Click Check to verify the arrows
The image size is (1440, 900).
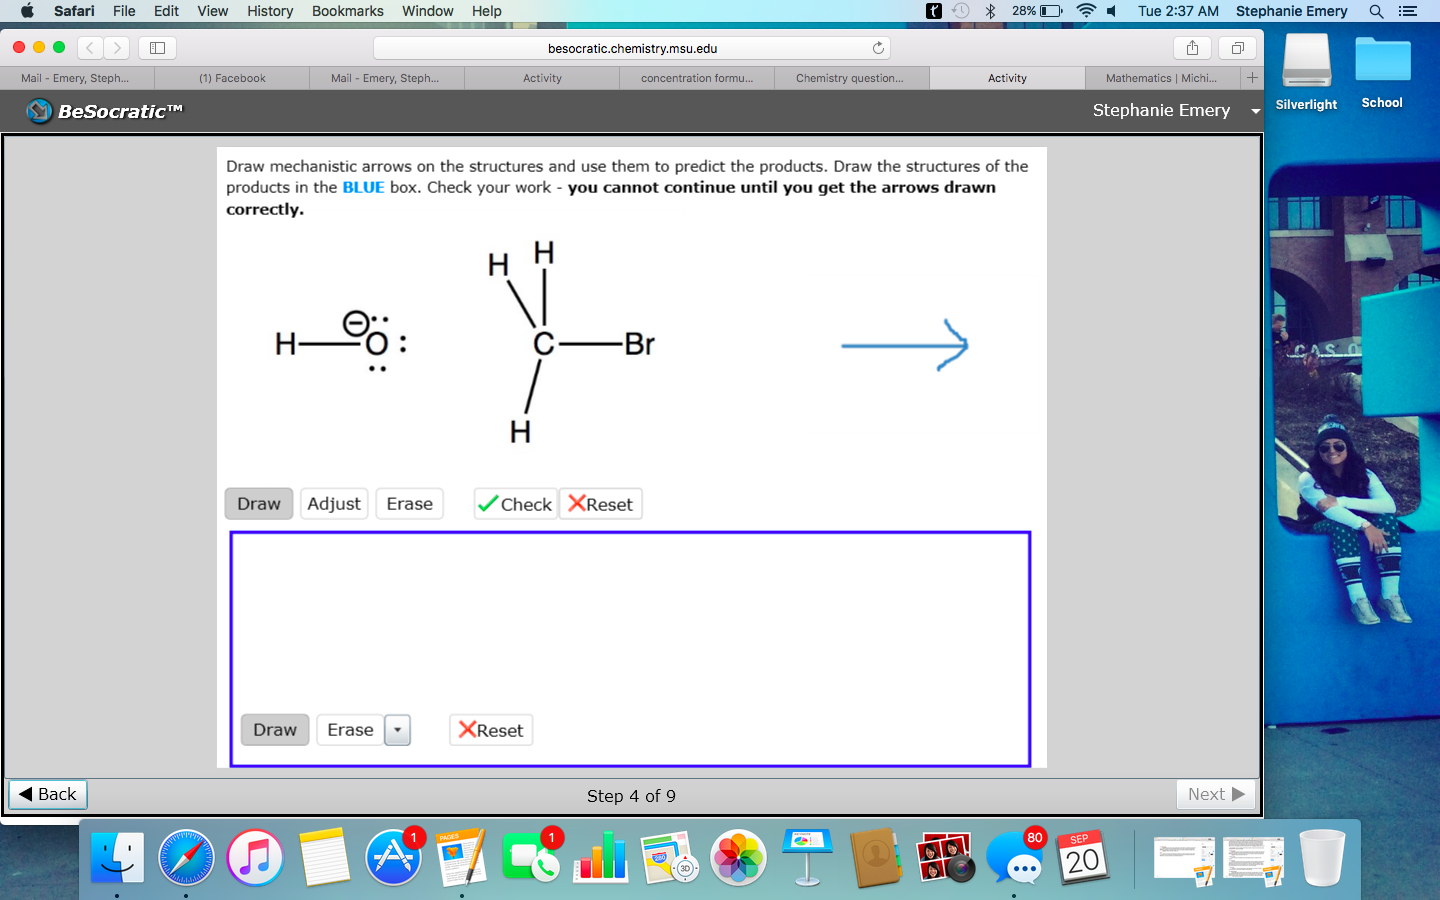(x=515, y=504)
